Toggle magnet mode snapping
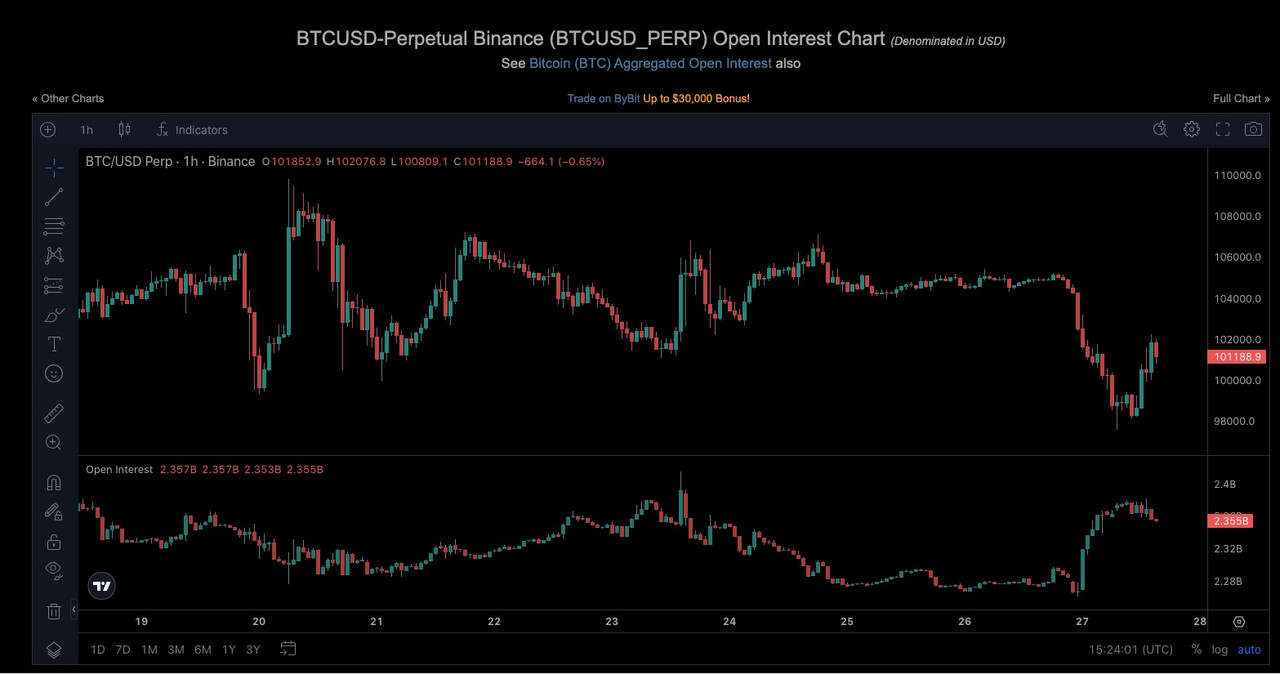The image size is (1280, 675). pyautogui.click(x=54, y=482)
